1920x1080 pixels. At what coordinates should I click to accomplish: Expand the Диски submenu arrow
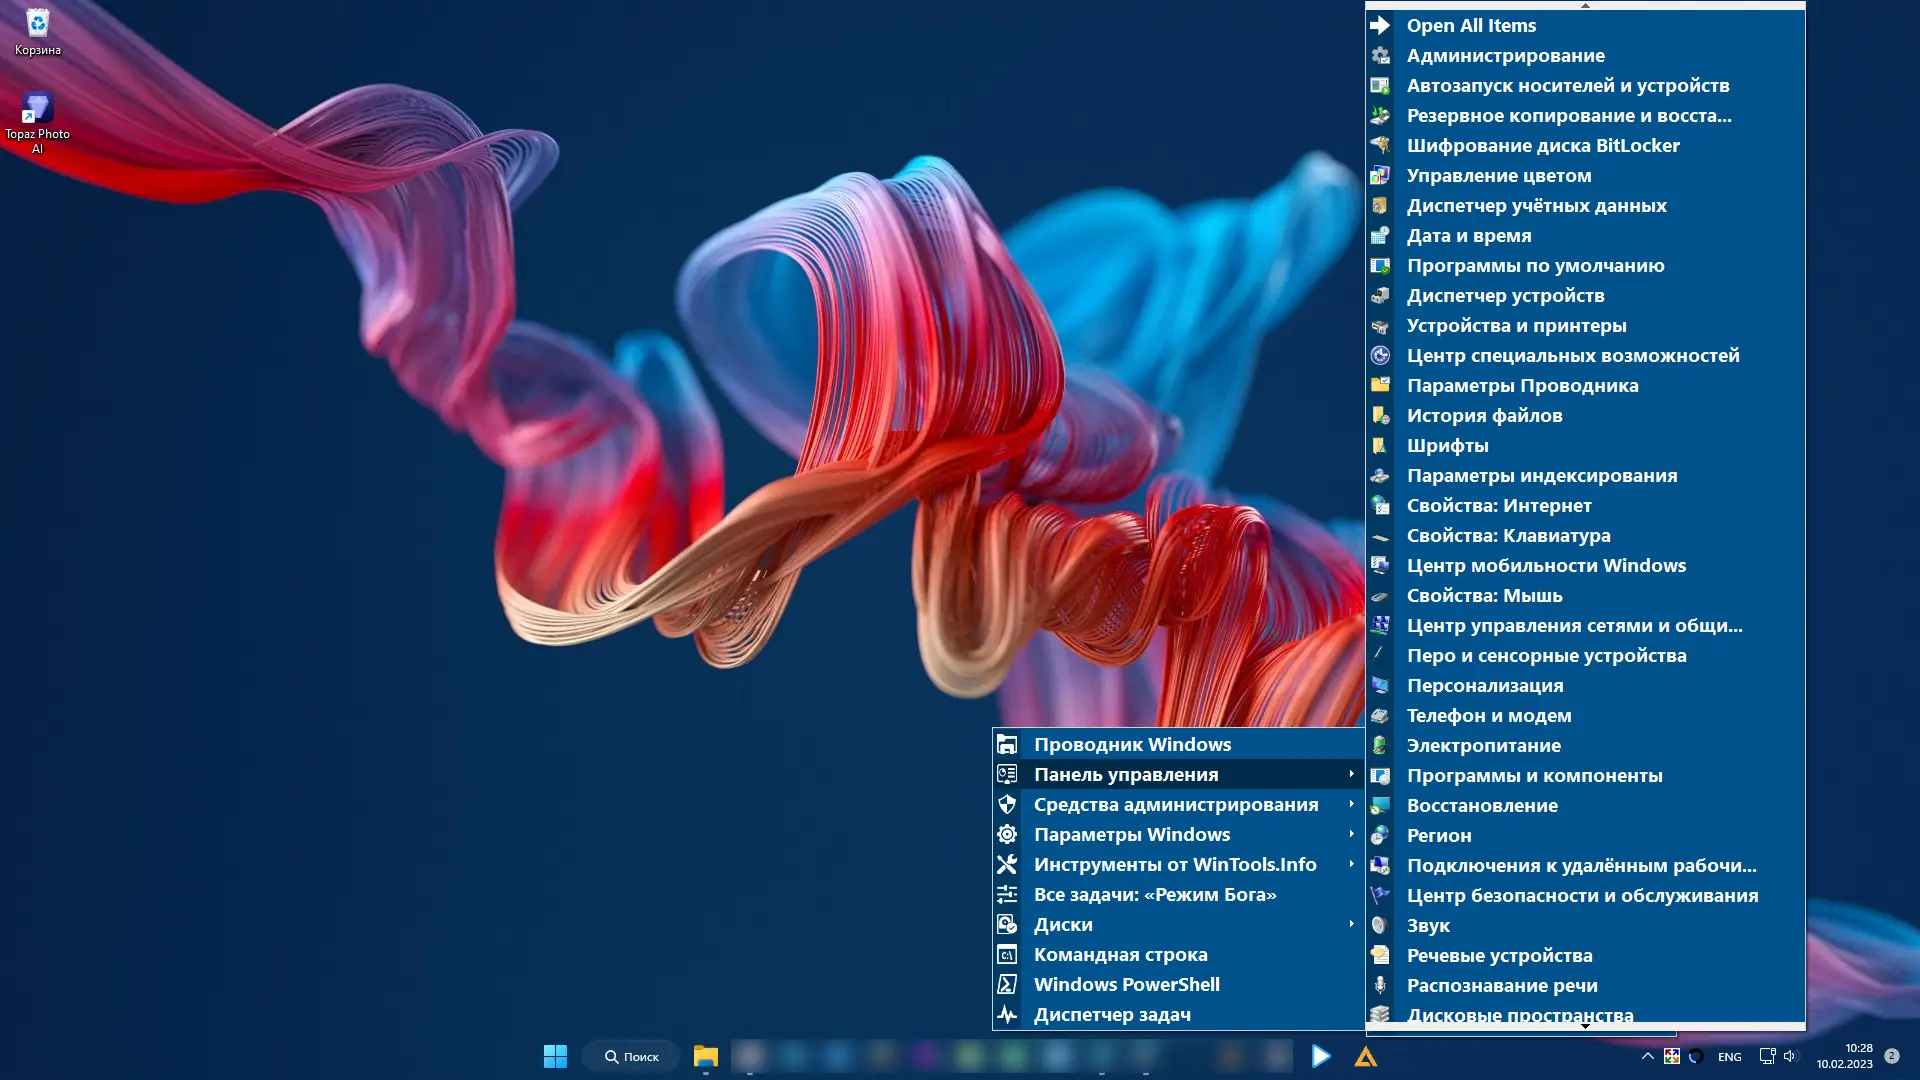coord(1351,924)
